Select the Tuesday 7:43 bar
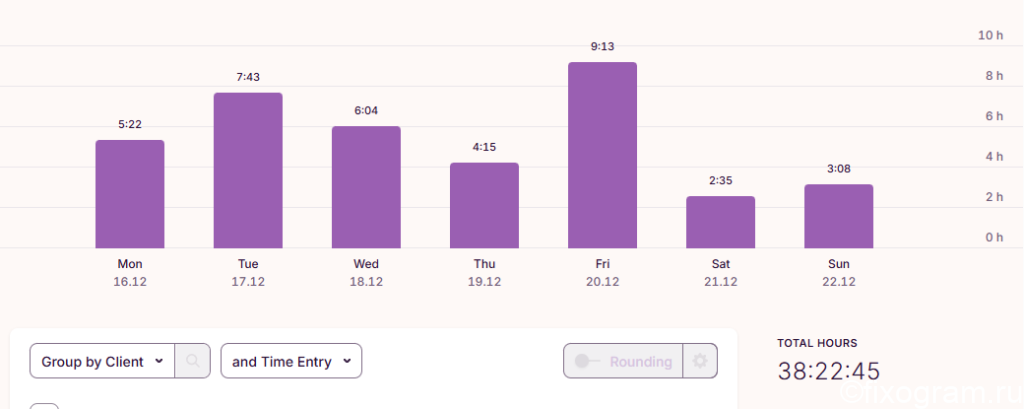The image size is (1024, 409). pos(248,171)
